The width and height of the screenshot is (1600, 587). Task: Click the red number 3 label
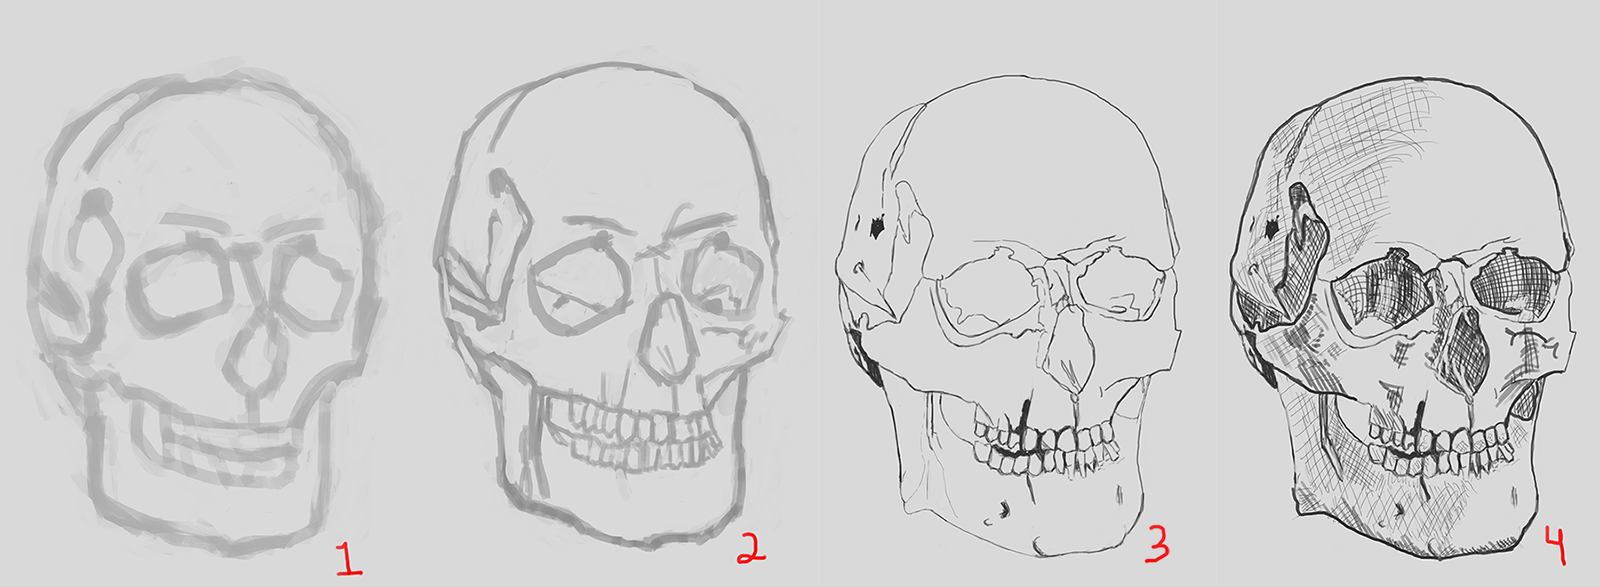(1157, 545)
